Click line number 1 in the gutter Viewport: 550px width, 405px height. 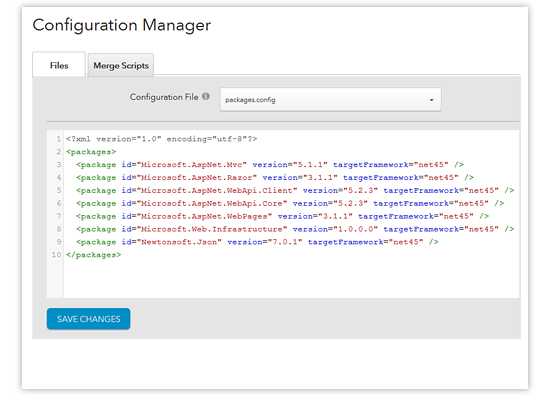pos(59,139)
